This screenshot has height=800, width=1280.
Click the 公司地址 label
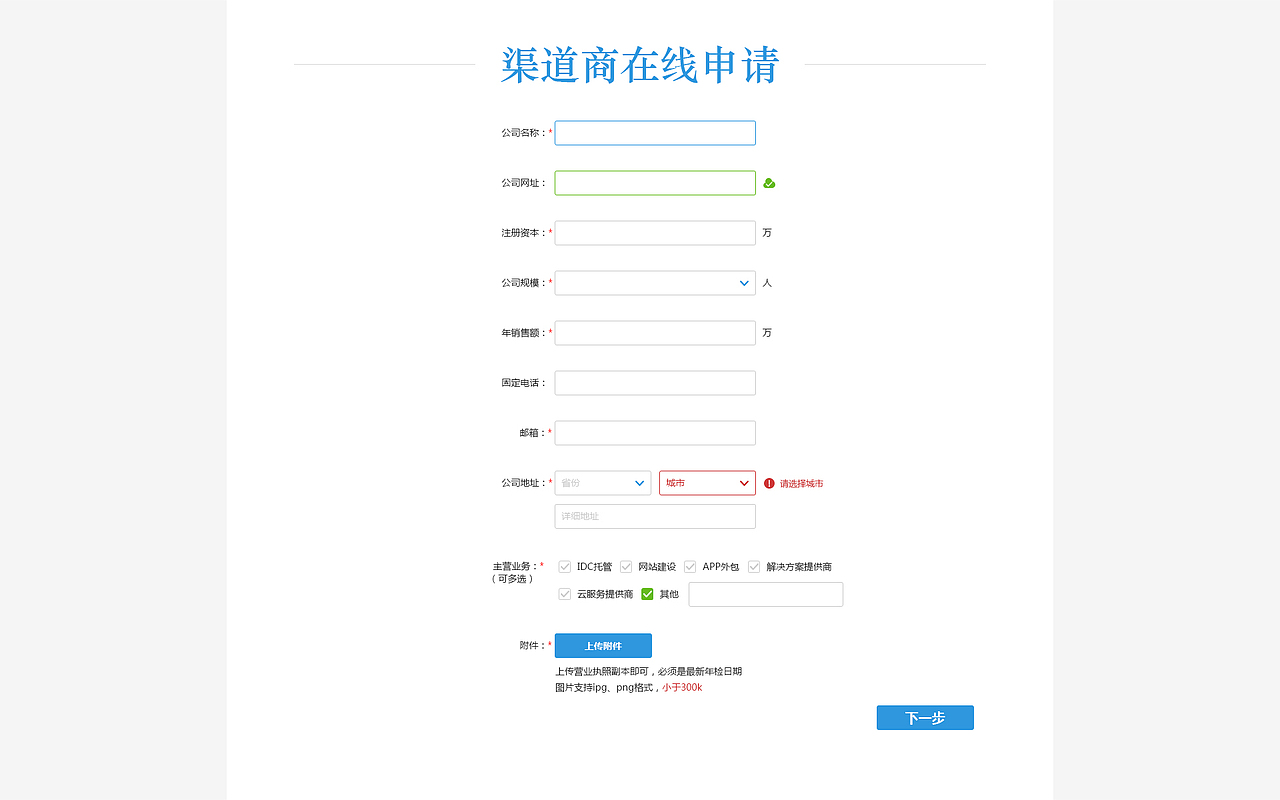(524, 483)
